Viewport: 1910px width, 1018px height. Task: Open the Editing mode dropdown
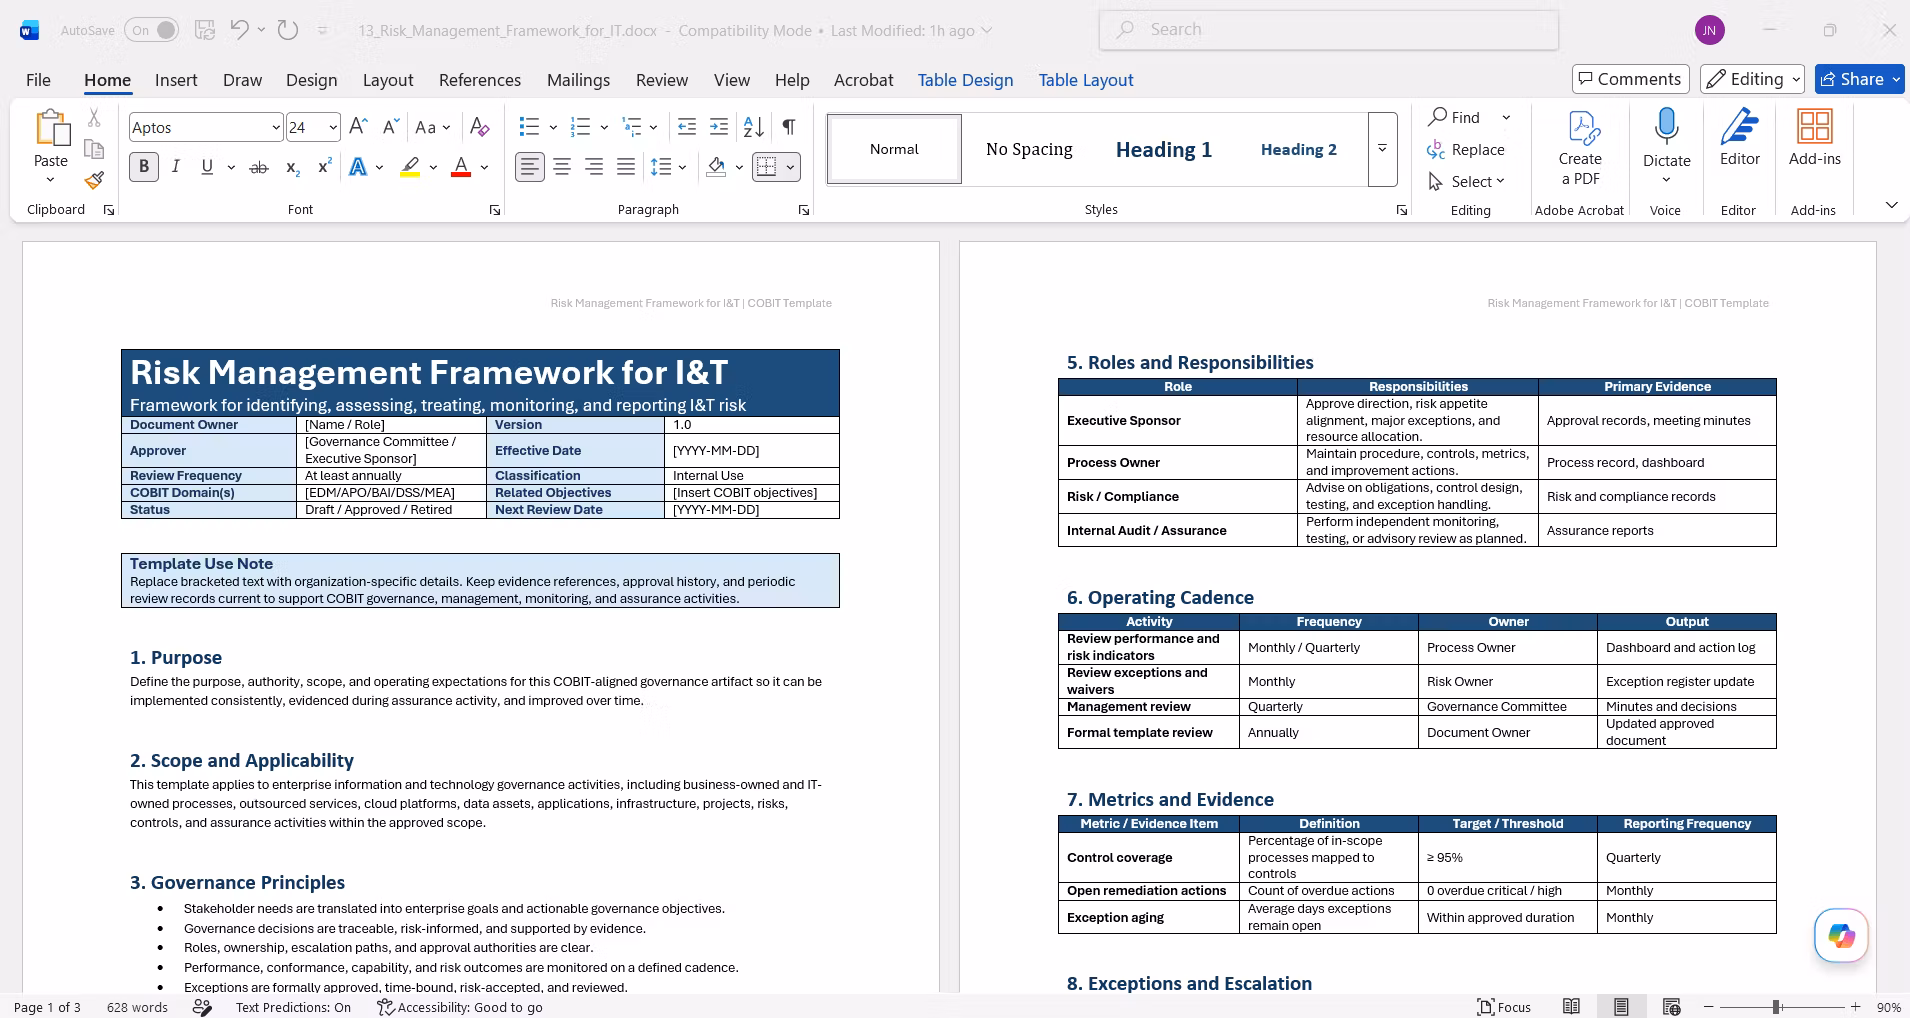tap(1752, 79)
